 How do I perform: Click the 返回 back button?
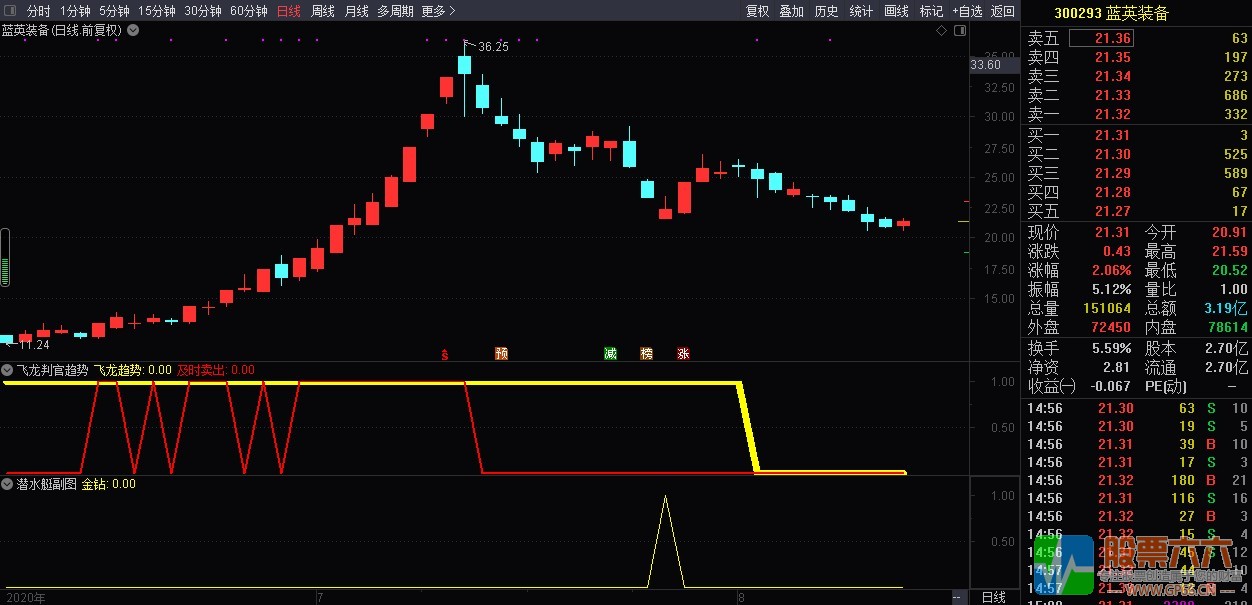coord(1002,11)
